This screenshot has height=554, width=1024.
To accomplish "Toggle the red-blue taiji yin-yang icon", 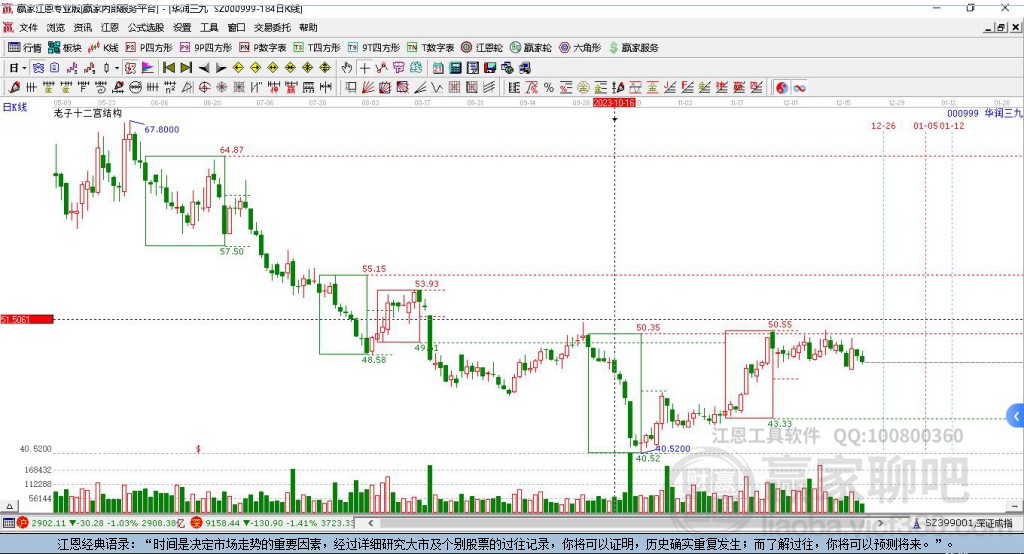I will point(782,88).
